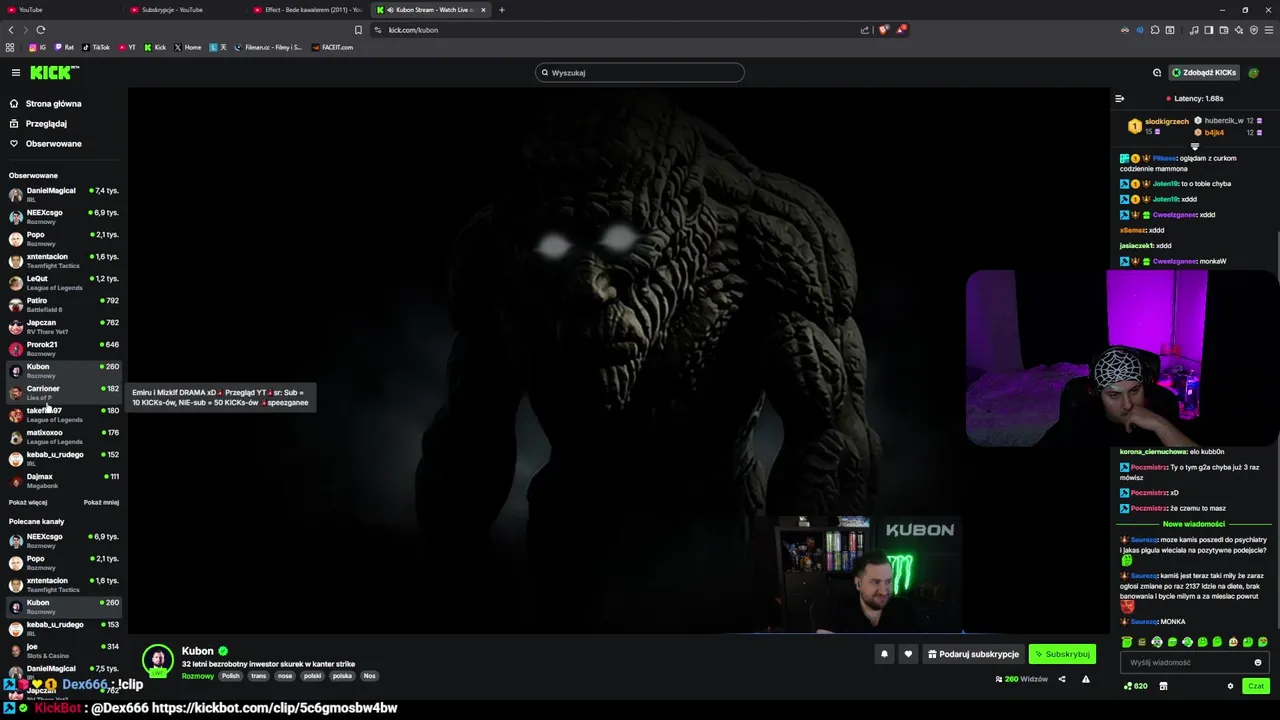Image resolution: width=1280 pixels, height=720 pixels.
Task: Open Patiro channel in sidebar
Action: point(64,304)
